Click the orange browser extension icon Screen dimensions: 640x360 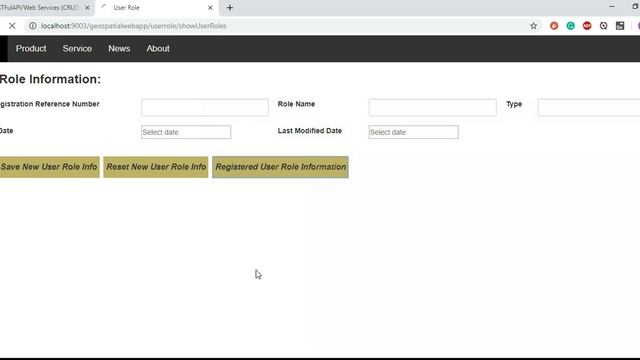click(x=554, y=26)
